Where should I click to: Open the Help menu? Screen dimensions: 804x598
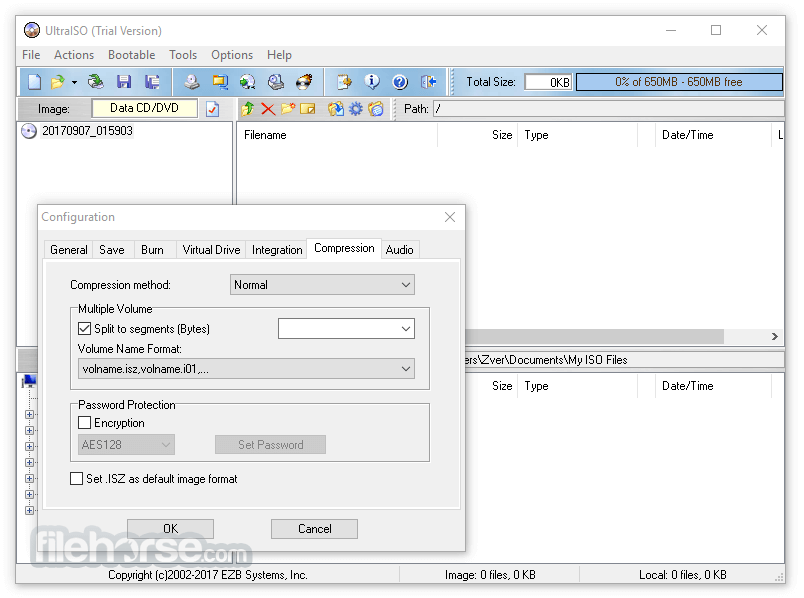(x=279, y=55)
